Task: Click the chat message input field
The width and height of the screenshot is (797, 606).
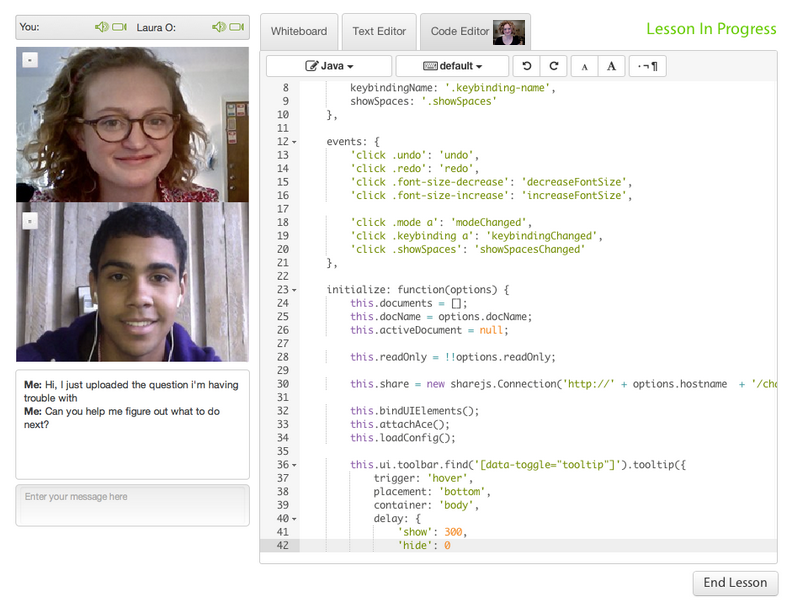Action: click(x=132, y=505)
